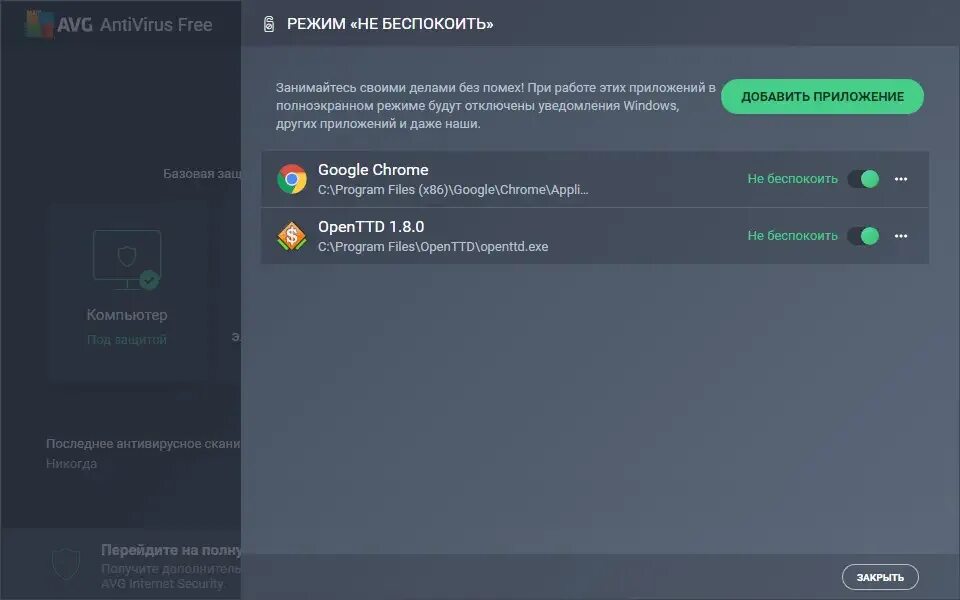Click the 'Базовая защ…' label in background
Image resolution: width=960 pixels, height=600 pixels.
coord(202,174)
